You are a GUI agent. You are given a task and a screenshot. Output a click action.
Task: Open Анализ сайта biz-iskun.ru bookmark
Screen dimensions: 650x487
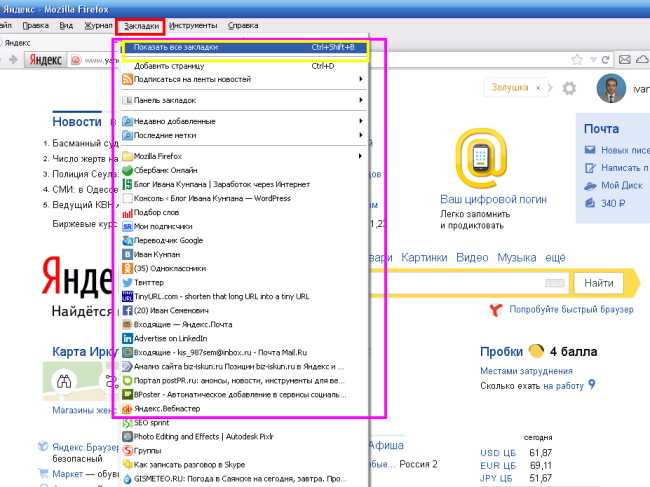click(x=244, y=367)
